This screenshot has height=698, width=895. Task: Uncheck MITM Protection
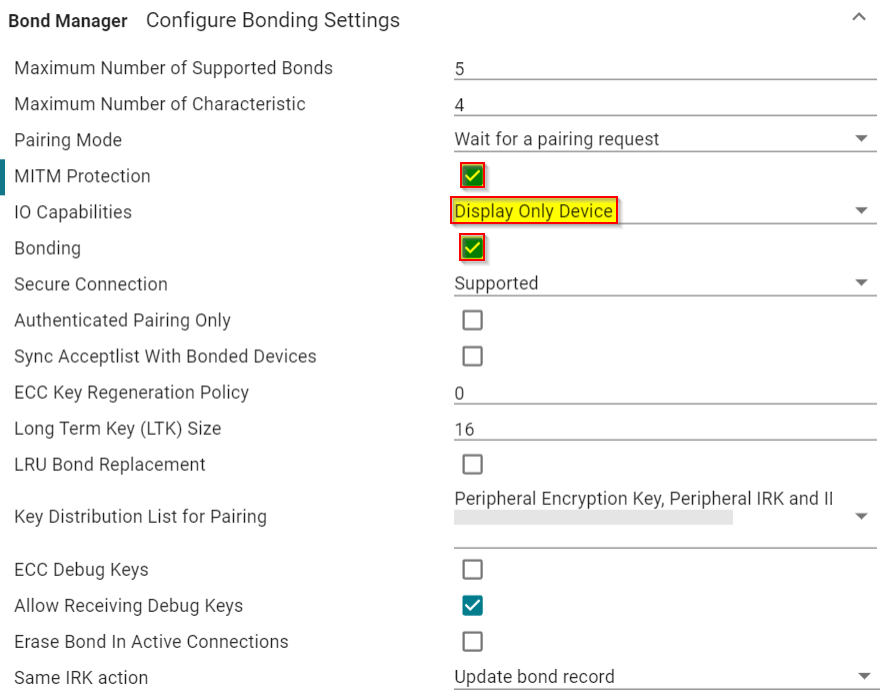coord(471,174)
